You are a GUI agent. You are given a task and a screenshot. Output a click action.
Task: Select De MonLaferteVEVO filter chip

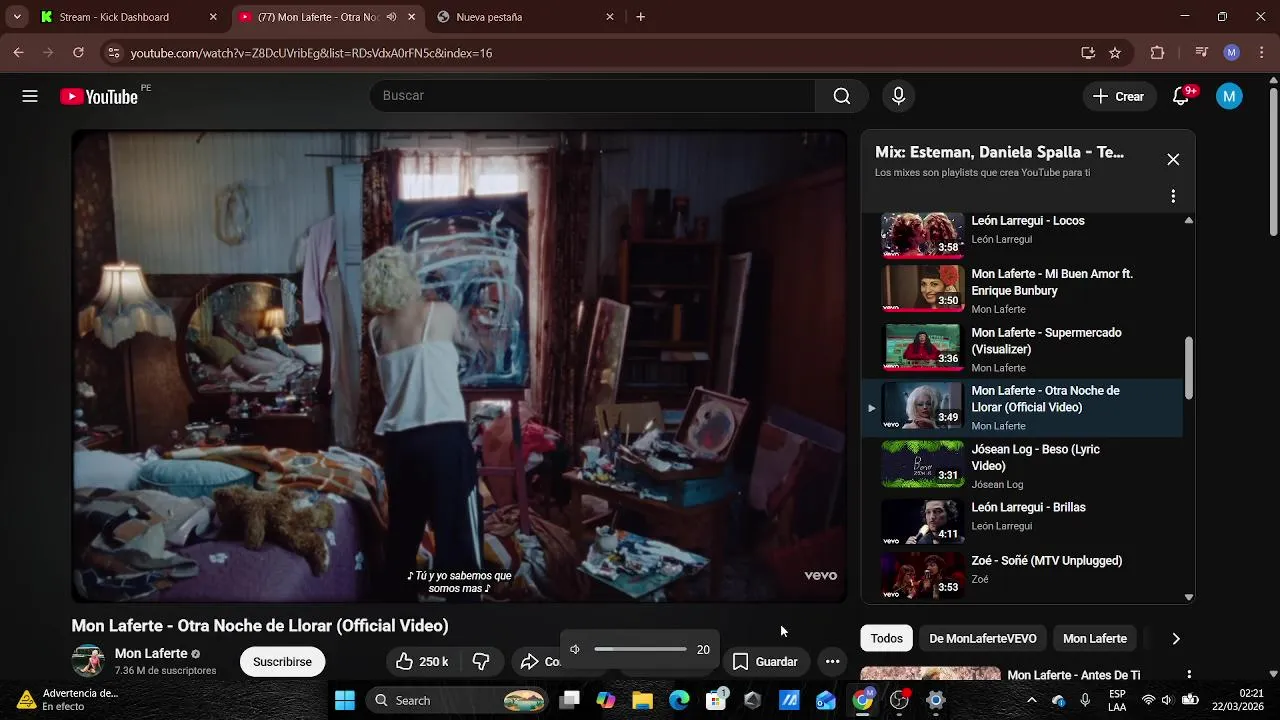[983, 638]
